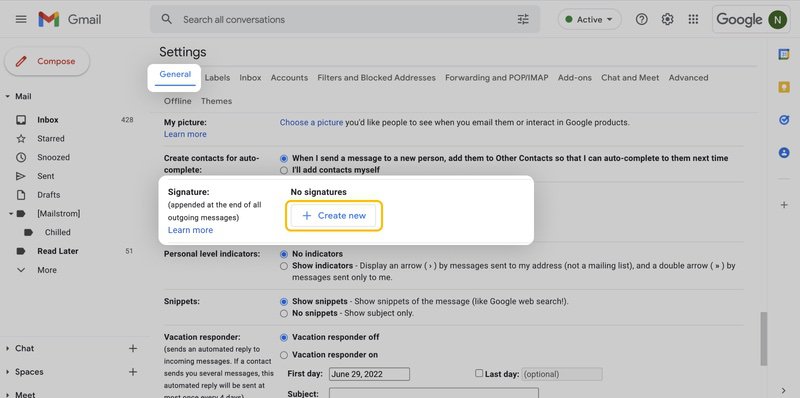Viewport: 800px width, 398px height.
Task: Click Create new signature button
Action: click(334, 216)
